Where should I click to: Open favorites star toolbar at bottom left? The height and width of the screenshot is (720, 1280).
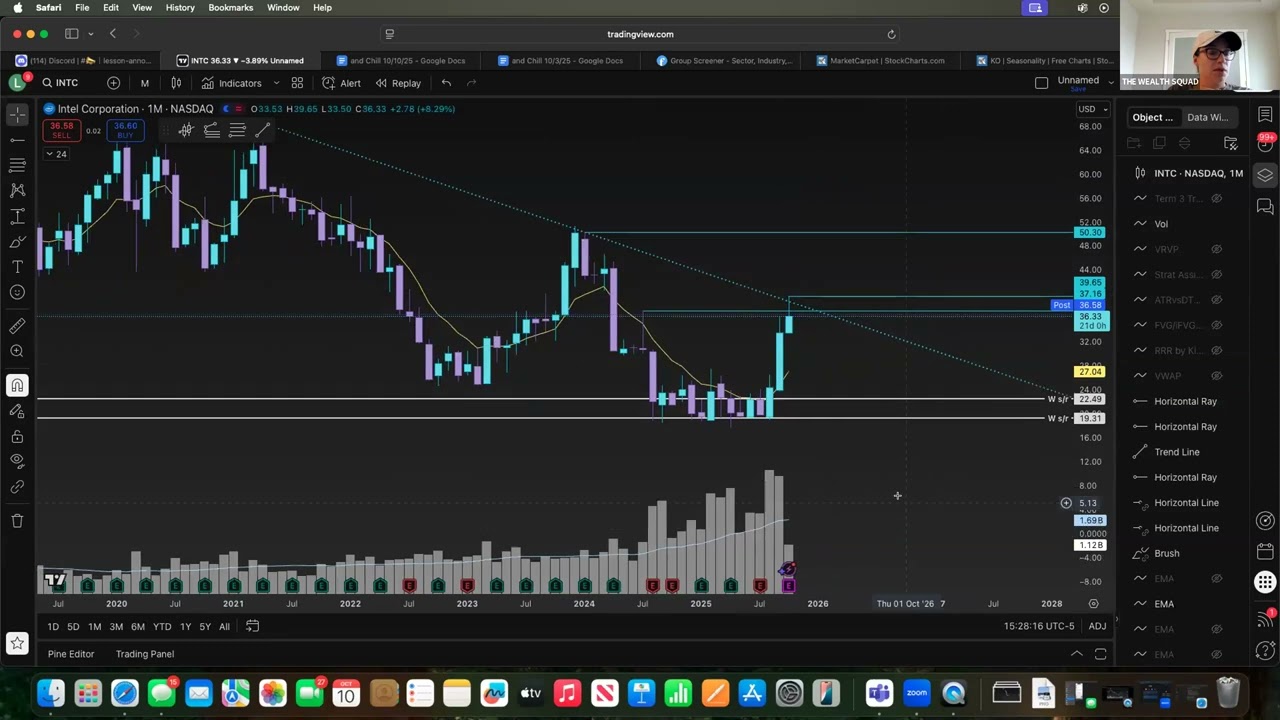point(17,644)
